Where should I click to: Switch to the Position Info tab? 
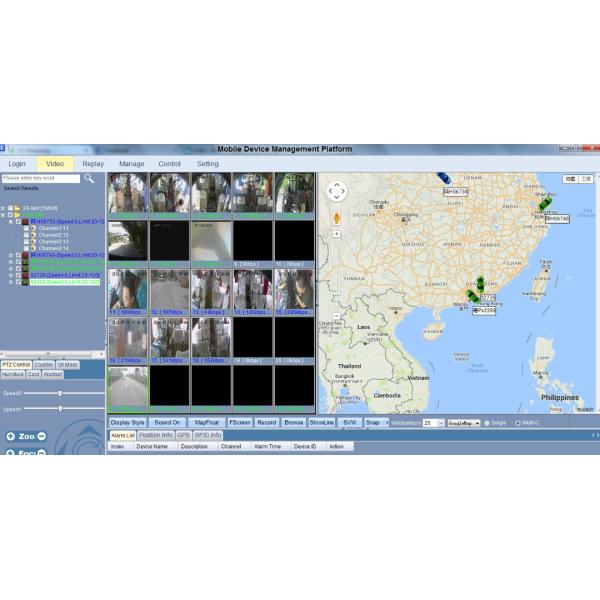click(x=155, y=435)
